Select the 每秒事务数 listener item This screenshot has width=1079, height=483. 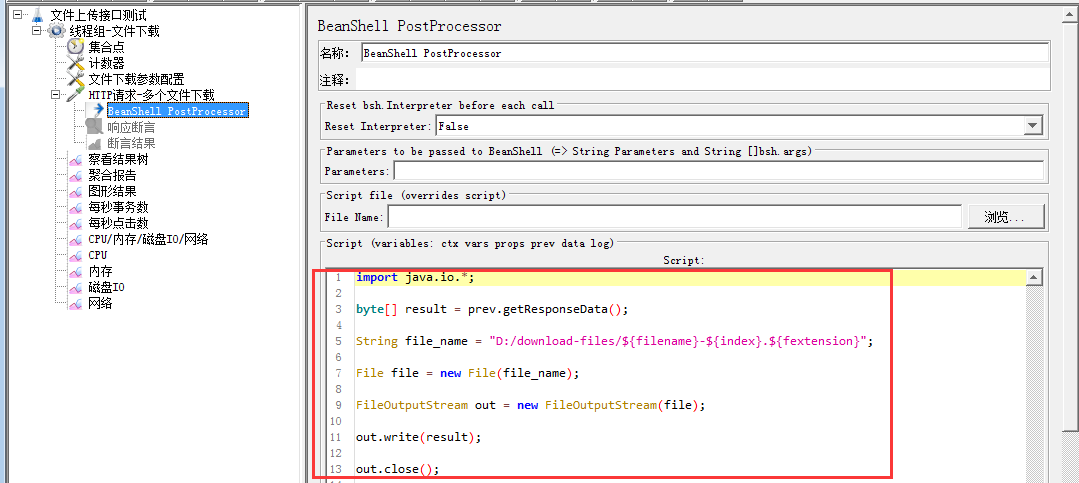click(112, 207)
